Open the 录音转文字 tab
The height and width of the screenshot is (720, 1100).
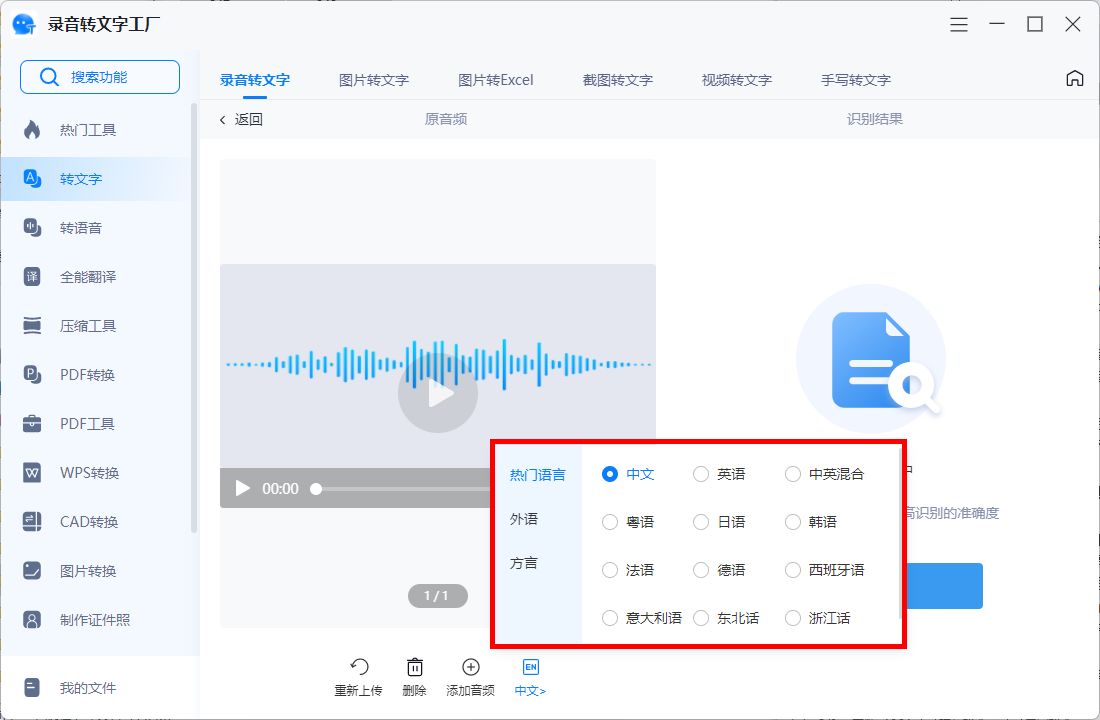tap(255, 80)
